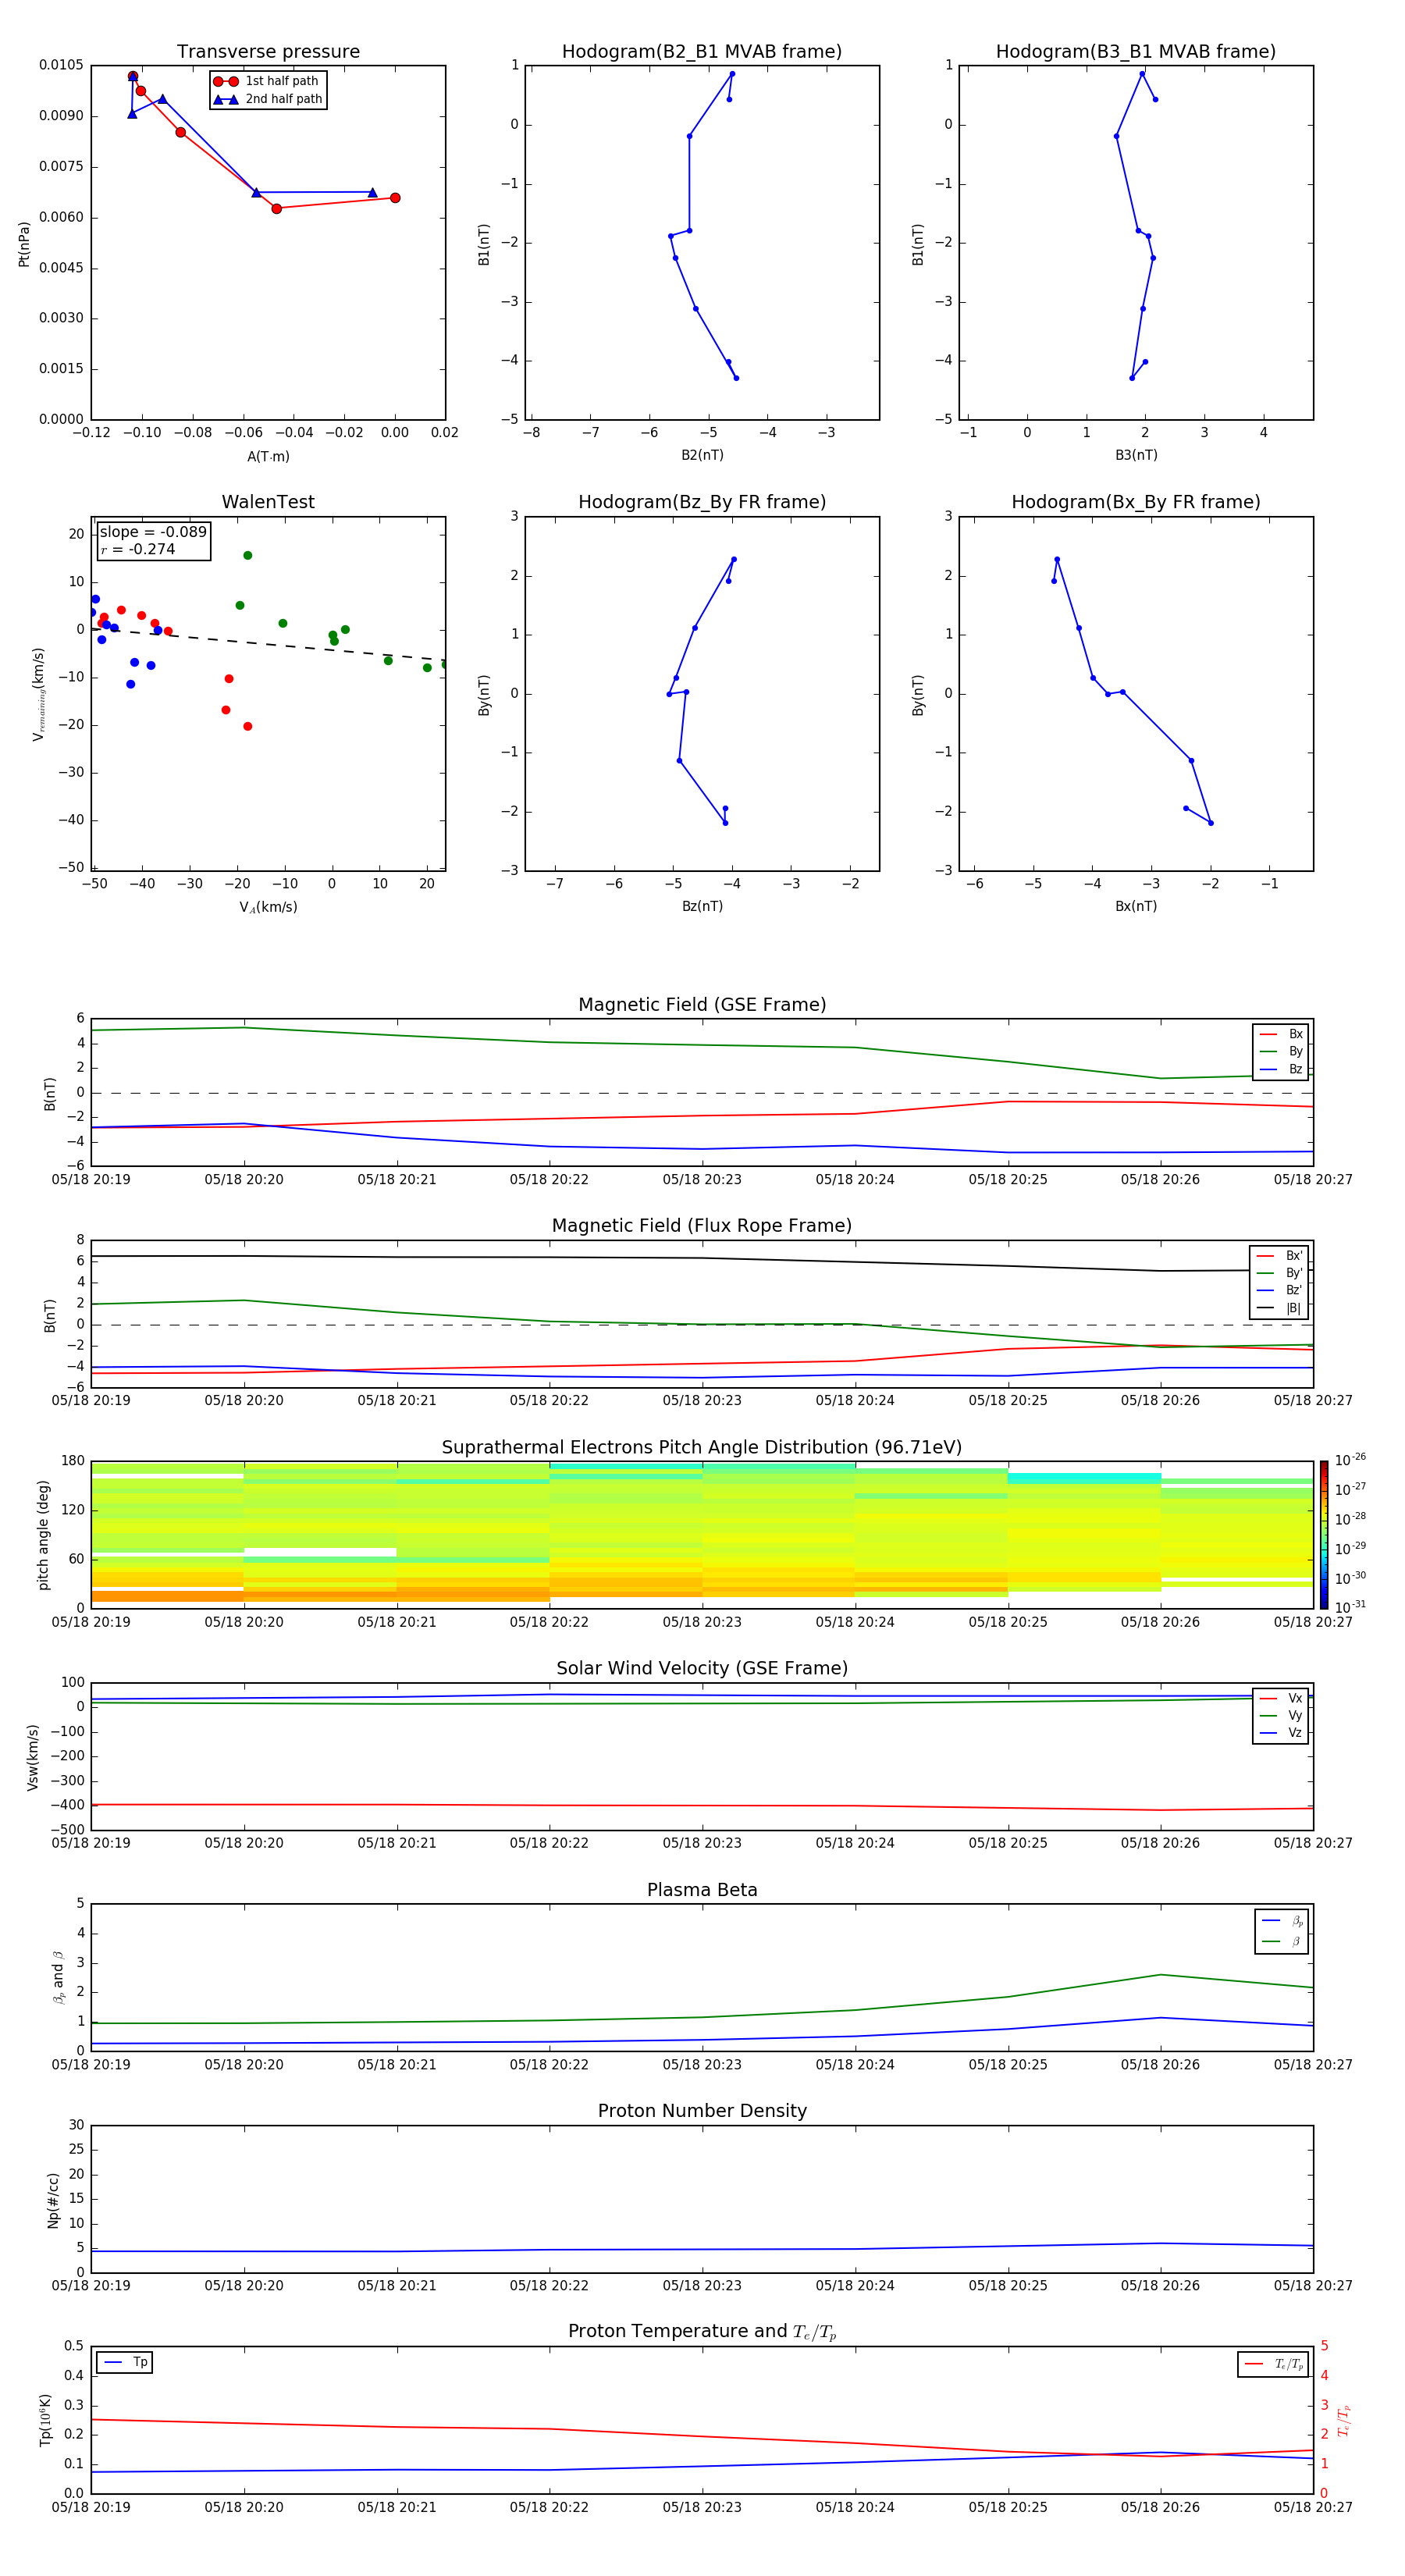Viewport: 1405px width, 2576px height.
Task: Click the 'Hodogram(B2_B1 MVAB frame)' title
Action: coord(702,52)
